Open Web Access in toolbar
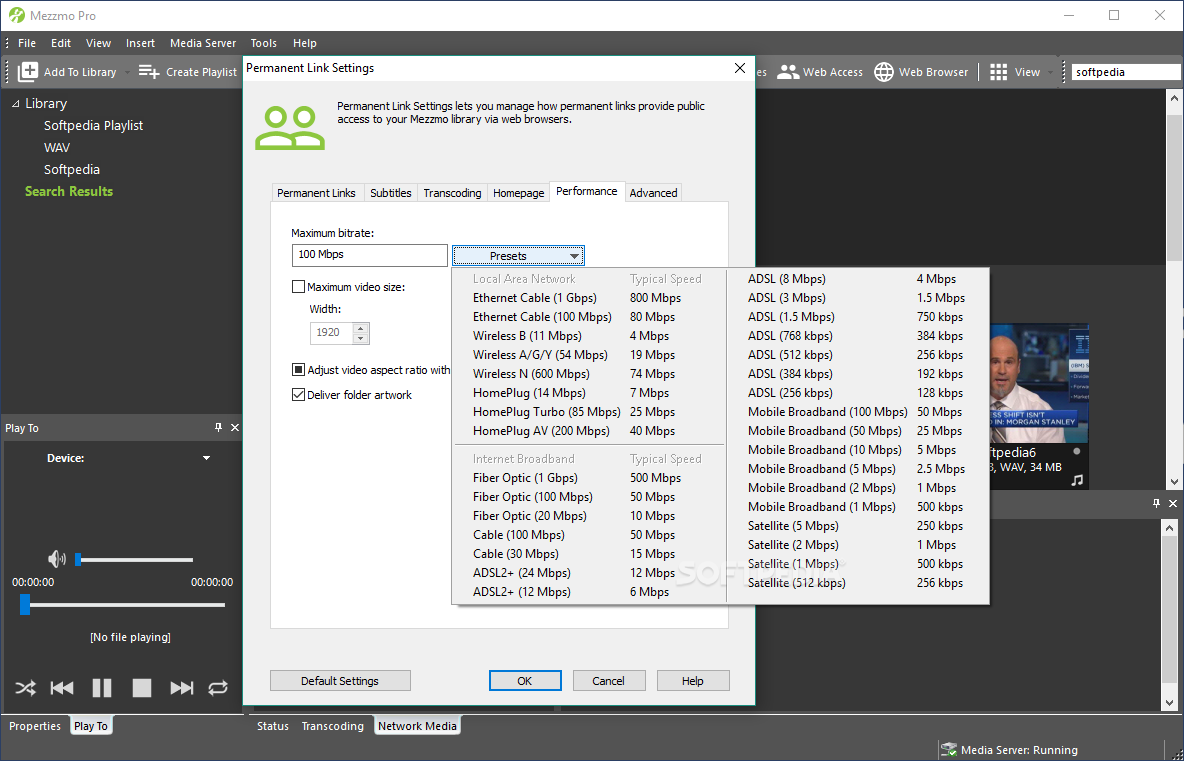1184x761 pixels. click(820, 72)
